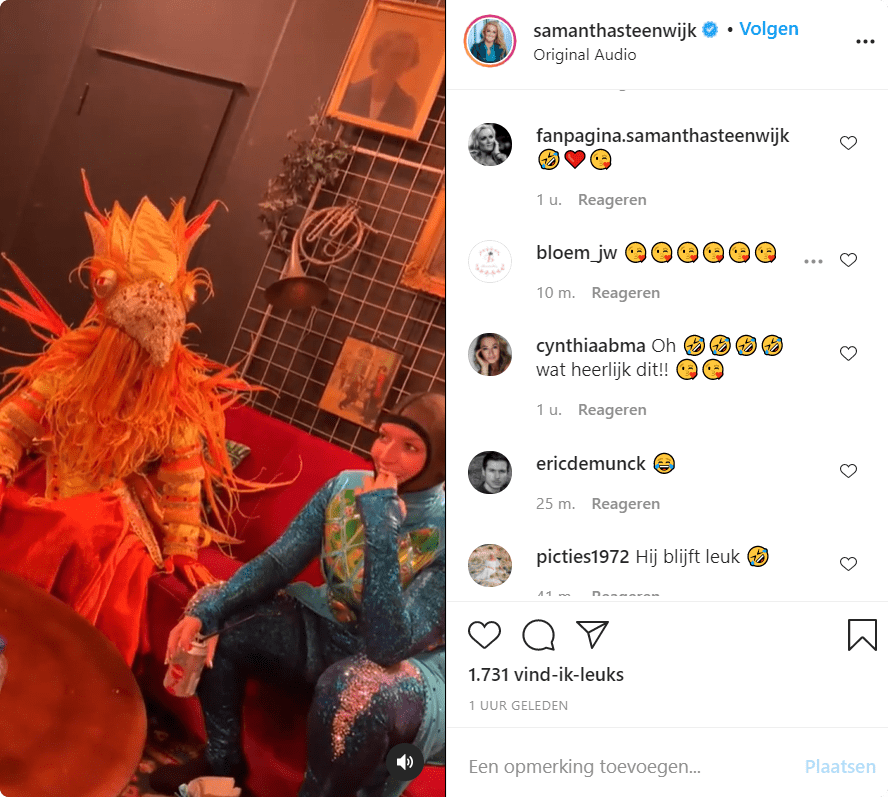The height and width of the screenshot is (797, 888).
Task: Open the post options three-dot menu
Action: tap(865, 41)
